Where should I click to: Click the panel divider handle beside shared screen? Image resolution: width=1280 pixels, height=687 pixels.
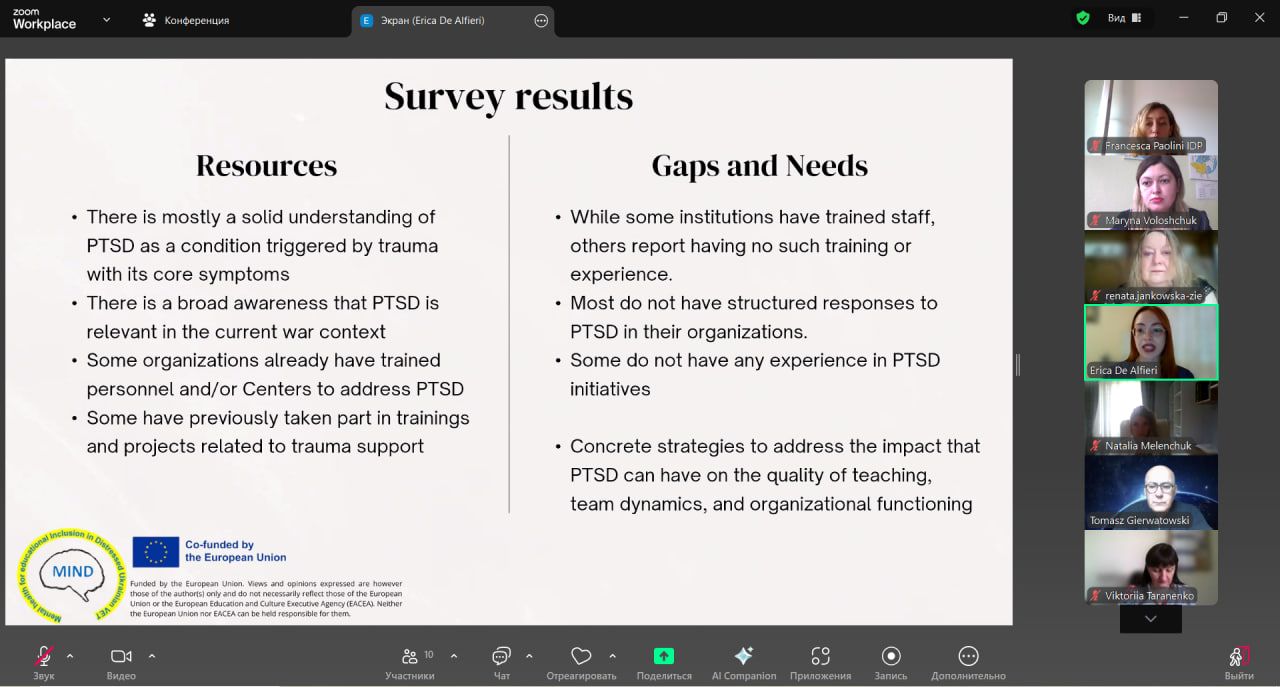[x=1018, y=365]
